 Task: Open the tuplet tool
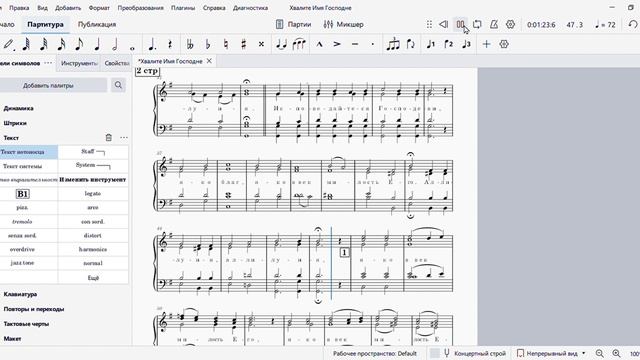click(393, 44)
